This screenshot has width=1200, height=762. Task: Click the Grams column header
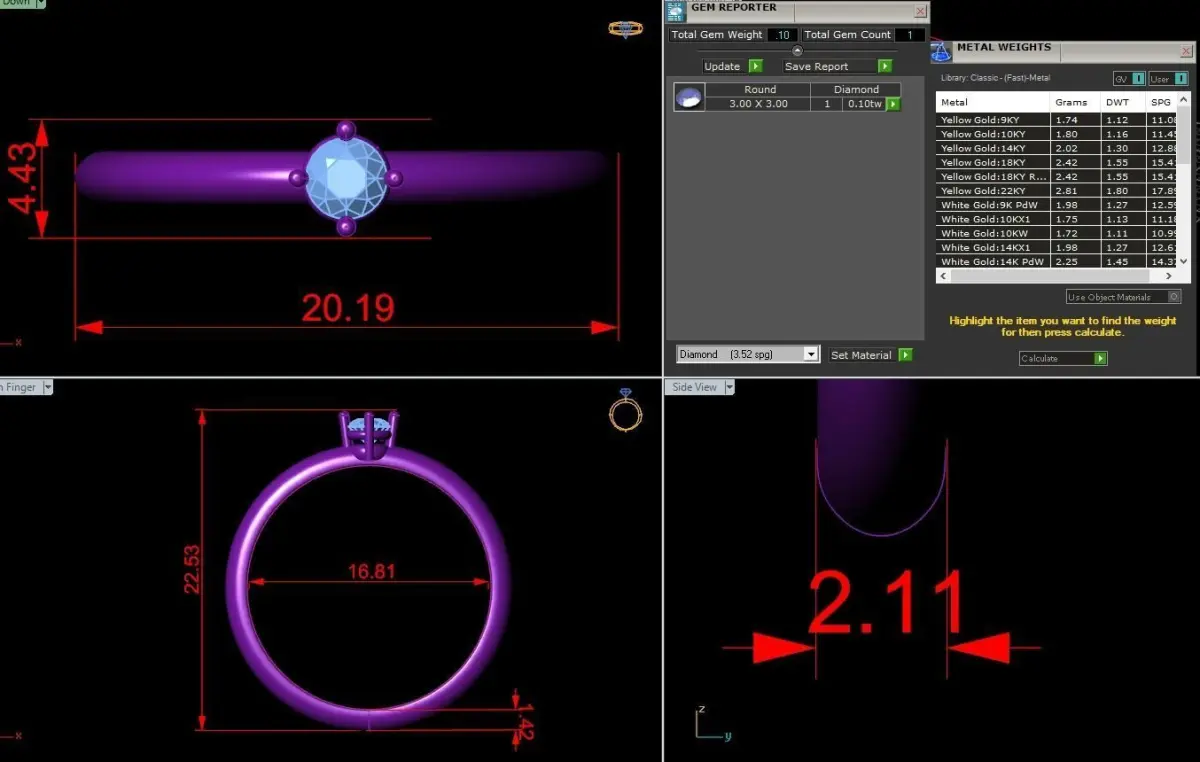click(x=1075, y=102)
